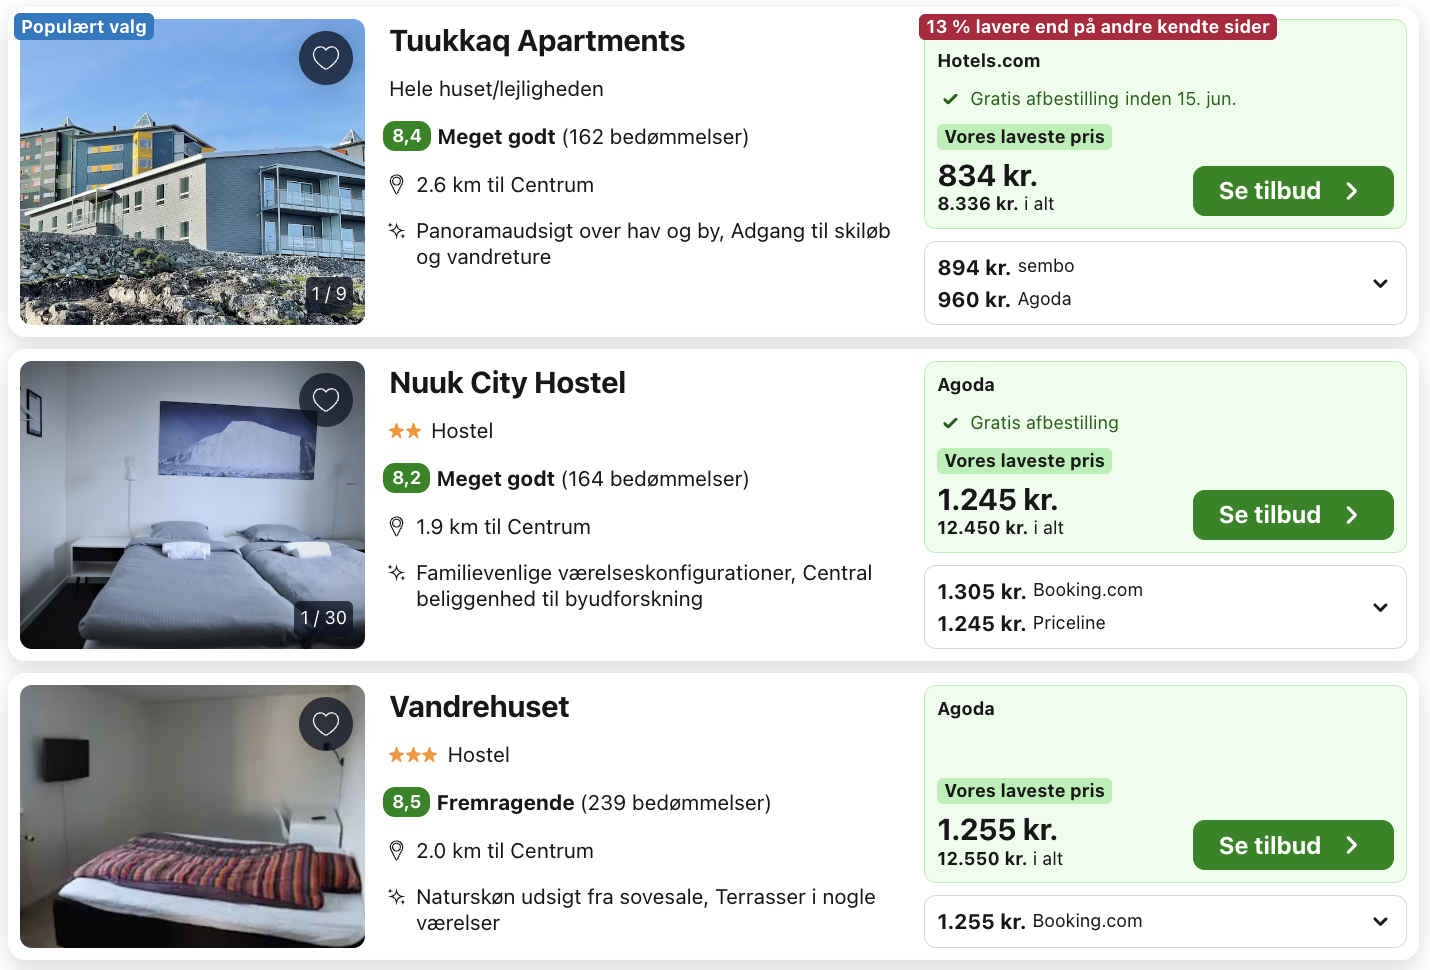Save Tuukkaq Apartments with heart icon
Viewport: 1430px width, 970px height.
(x=326, y=58)
